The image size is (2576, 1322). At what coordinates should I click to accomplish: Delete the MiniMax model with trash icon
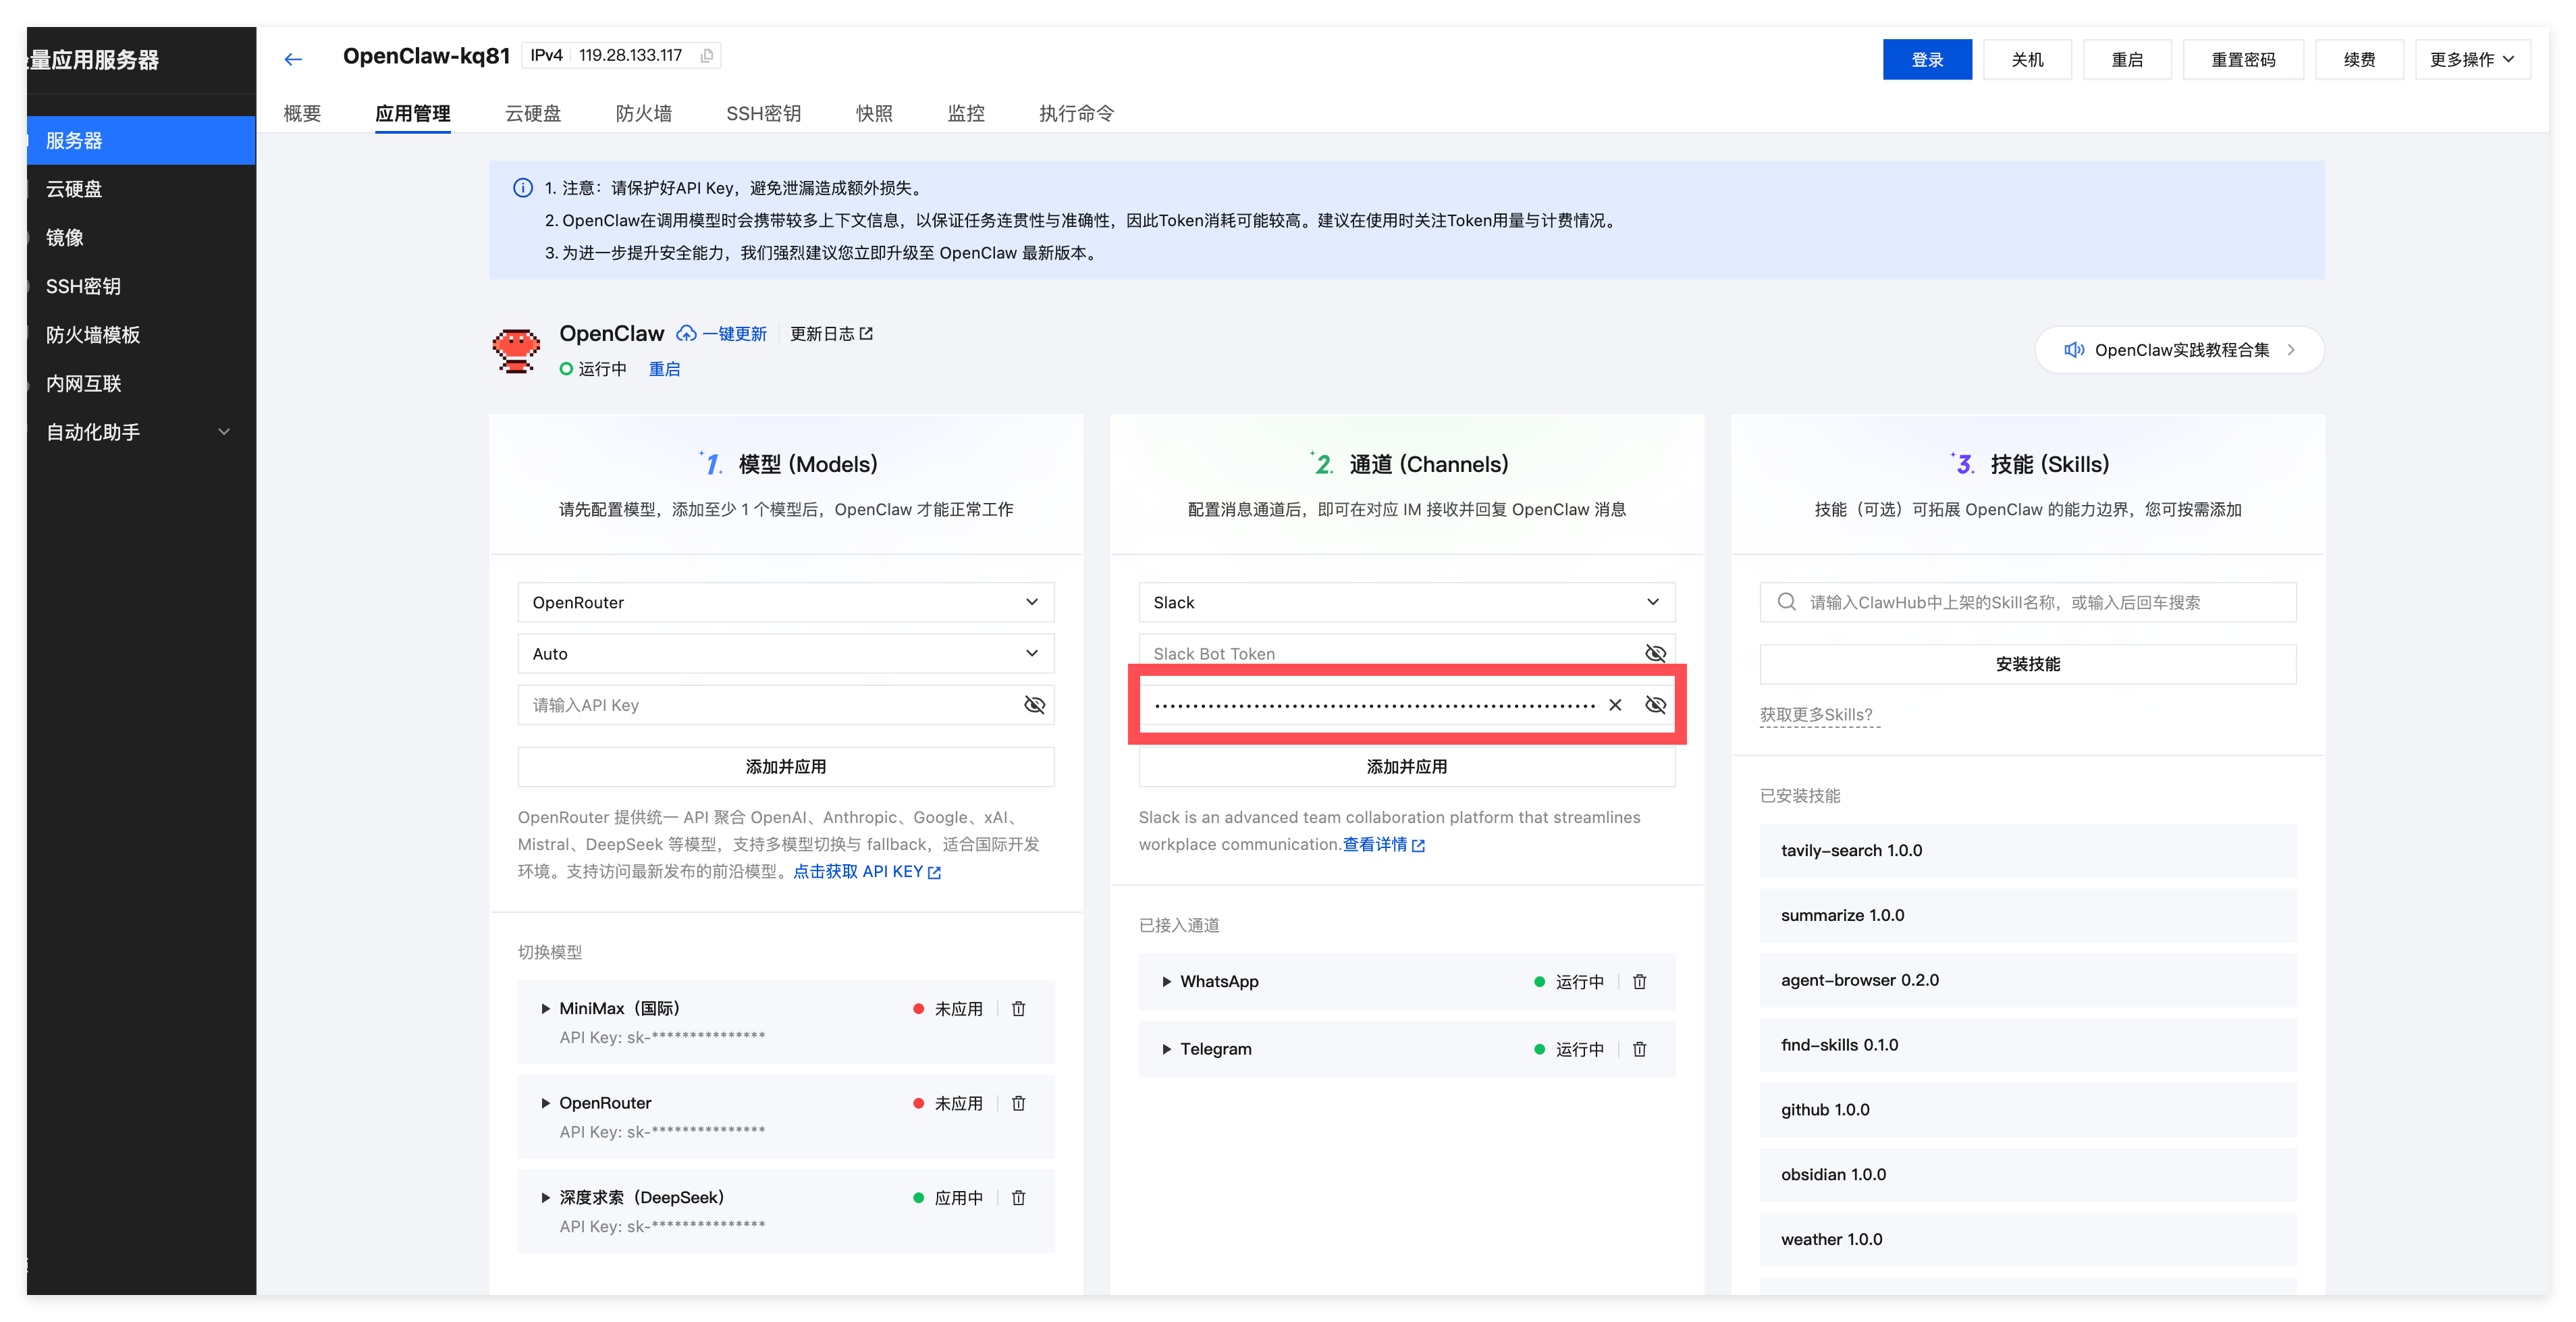(x=1018, y=1009)
